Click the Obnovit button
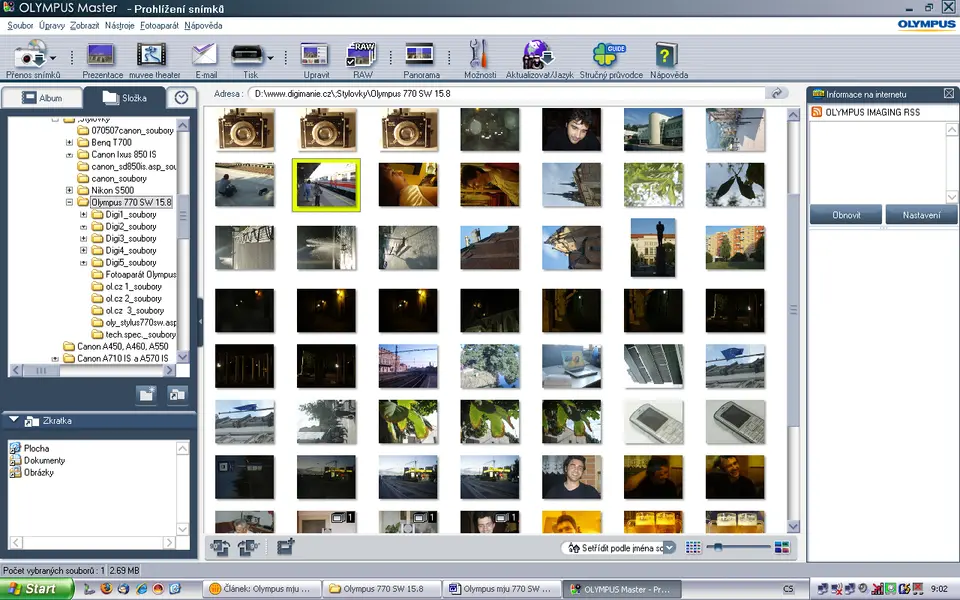Image resolution: width=960 pixels, height=600 pixels. [845, 215]
